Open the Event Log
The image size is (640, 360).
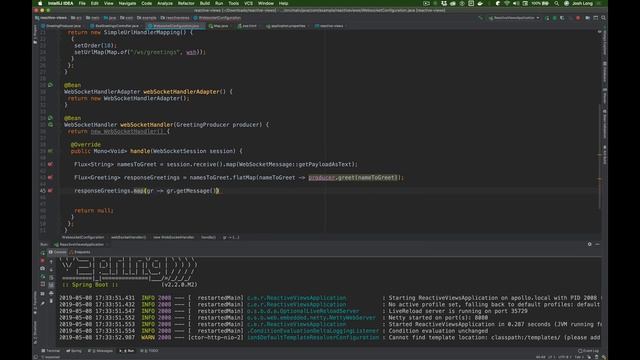tap(589, 351)
